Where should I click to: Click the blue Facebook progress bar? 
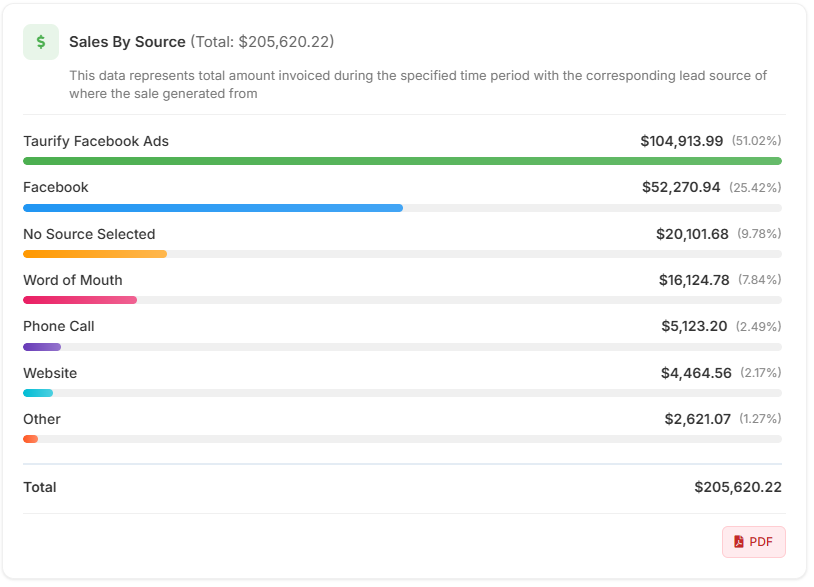(x=212, y=208)
